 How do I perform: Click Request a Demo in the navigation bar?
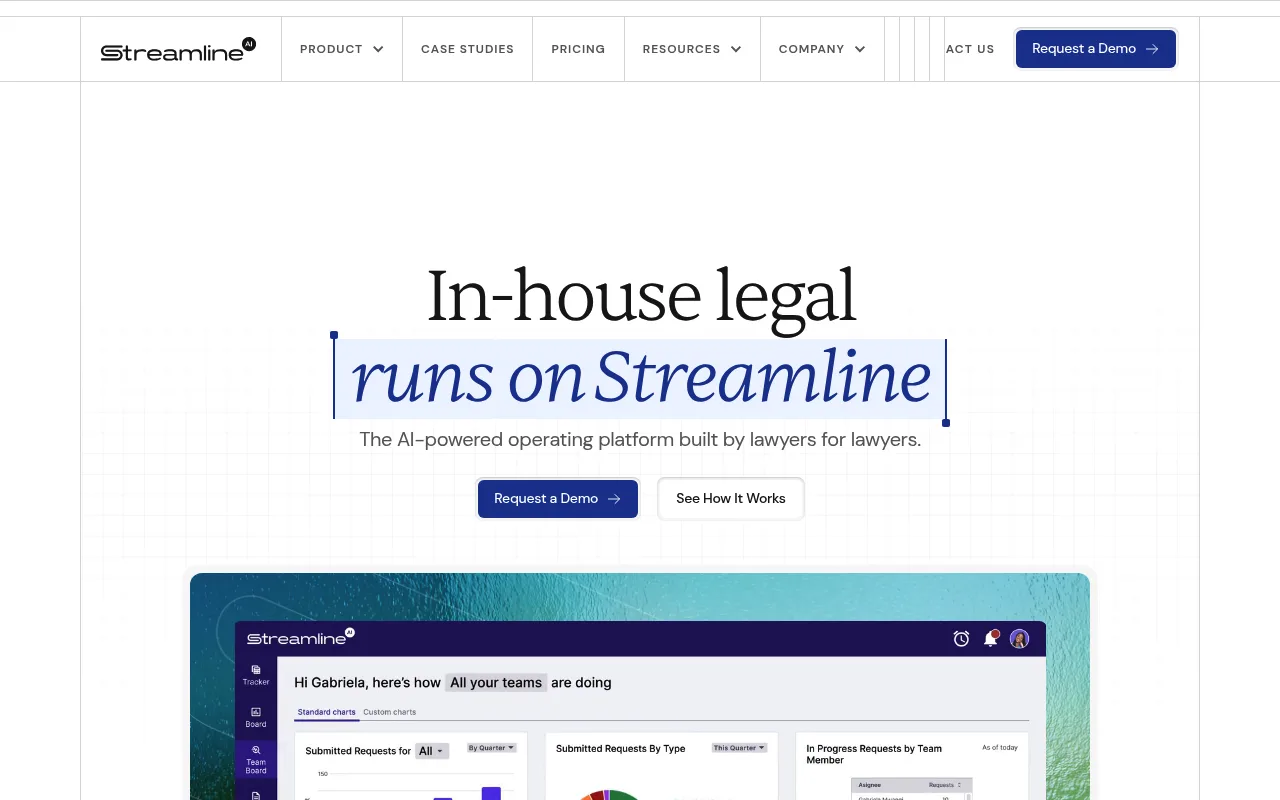point(1096,49)
